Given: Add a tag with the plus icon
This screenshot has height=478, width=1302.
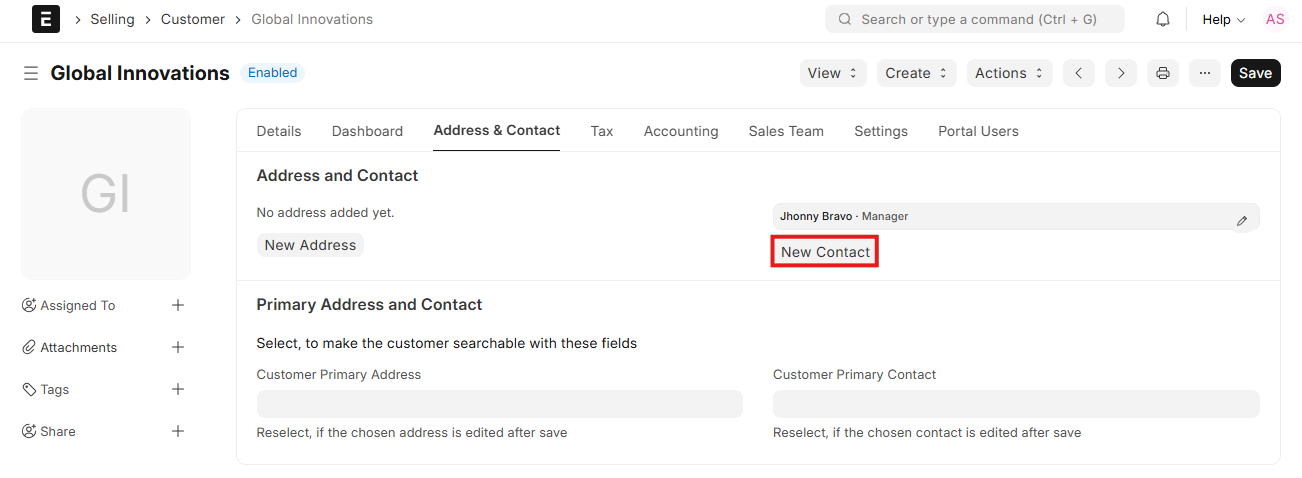Looking at the screenshot, I should [178, 389].
